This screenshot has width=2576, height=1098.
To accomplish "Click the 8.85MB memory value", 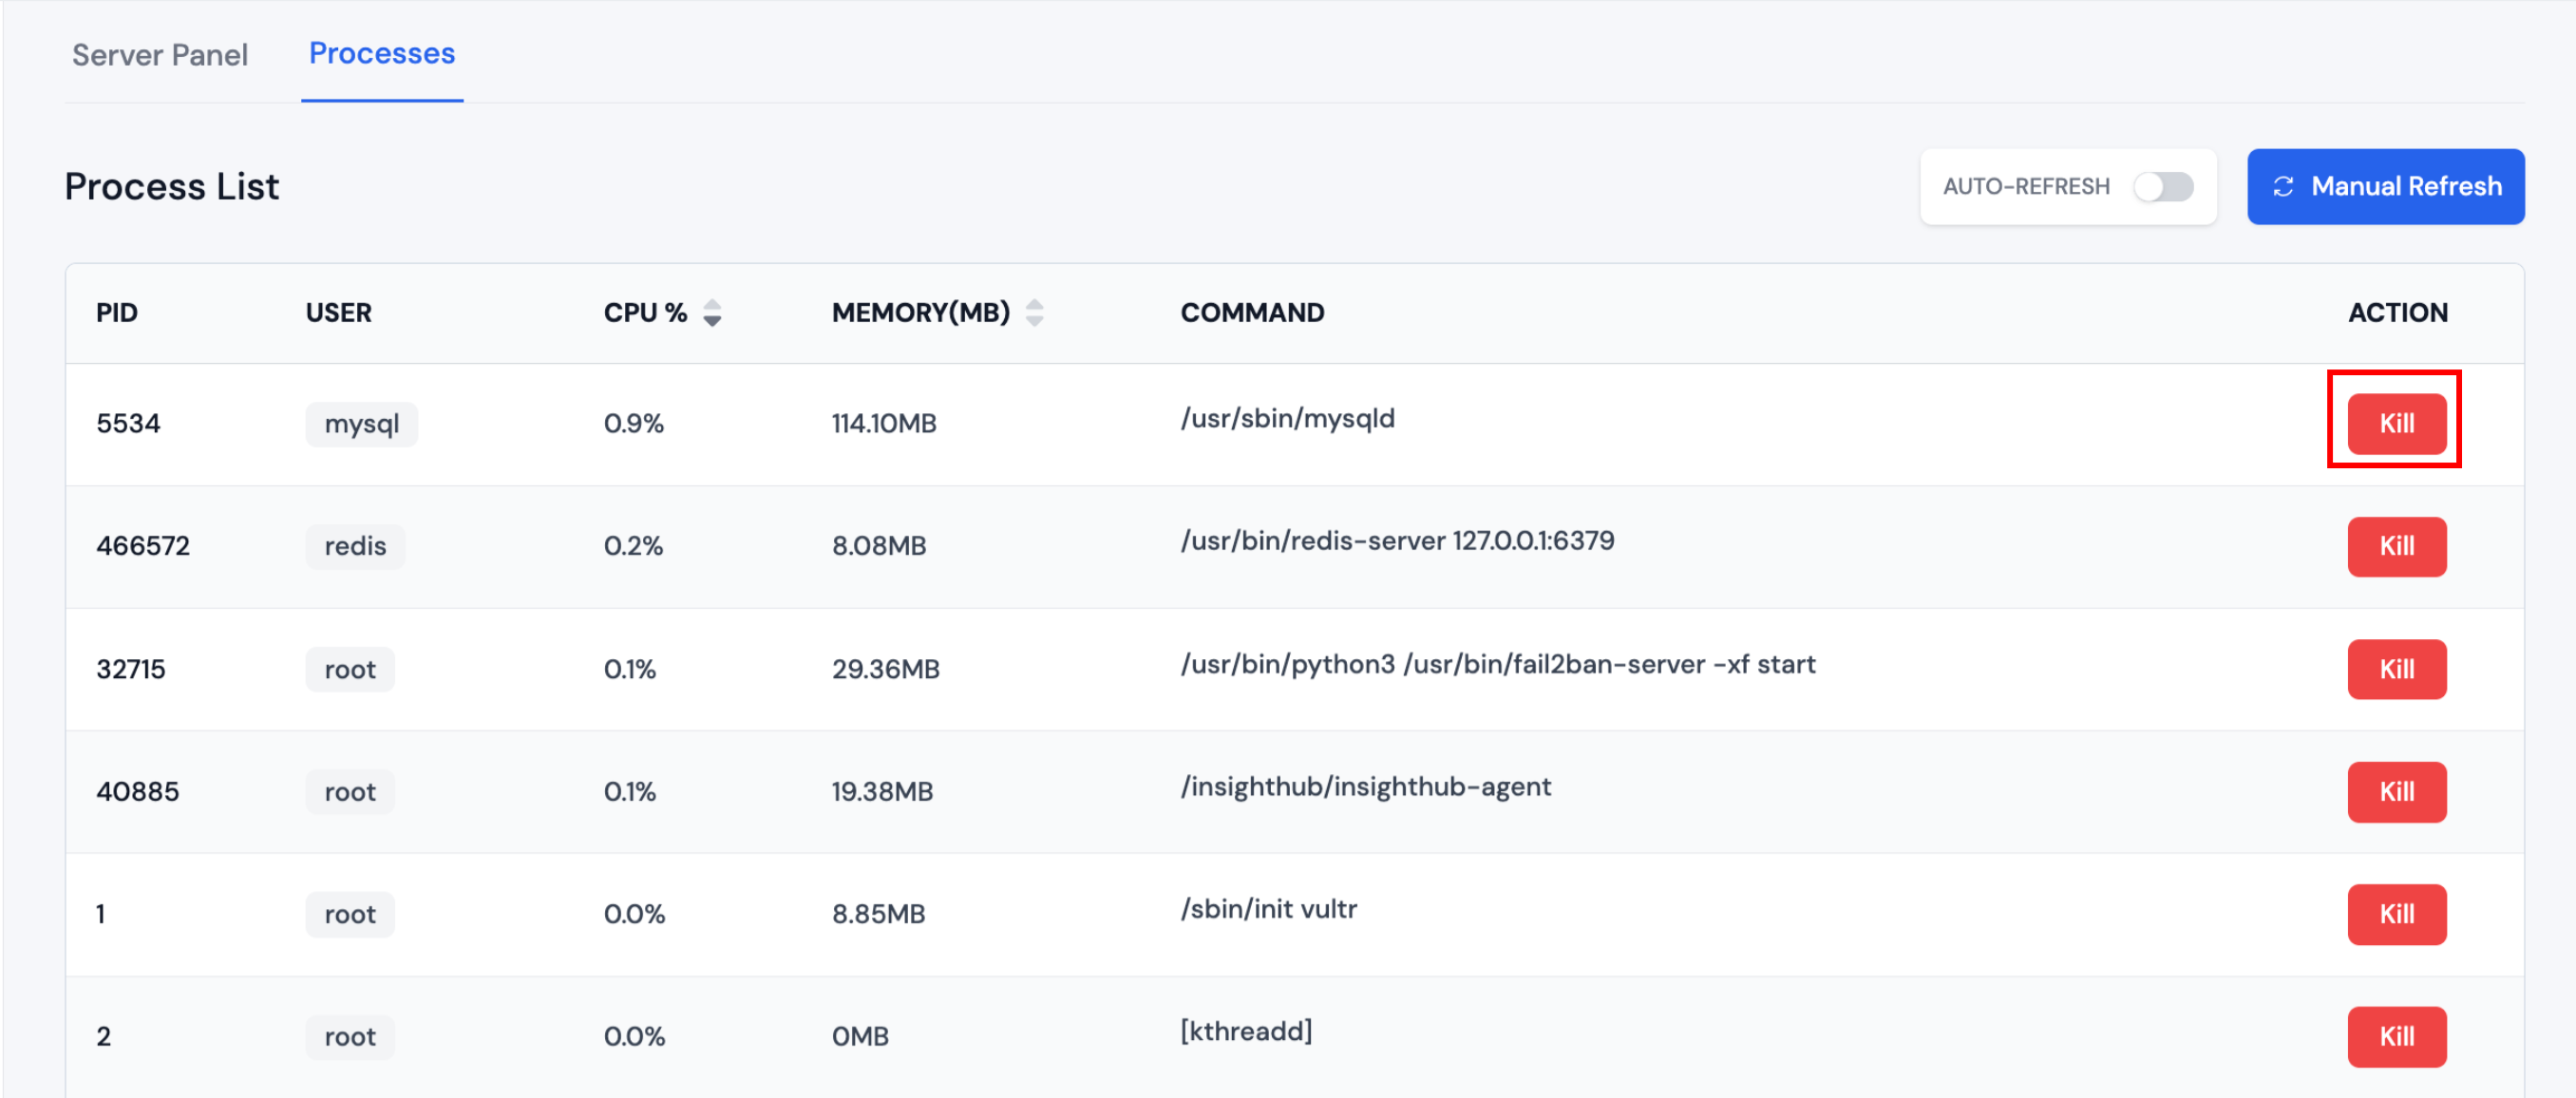I will [x=878, y=914].
